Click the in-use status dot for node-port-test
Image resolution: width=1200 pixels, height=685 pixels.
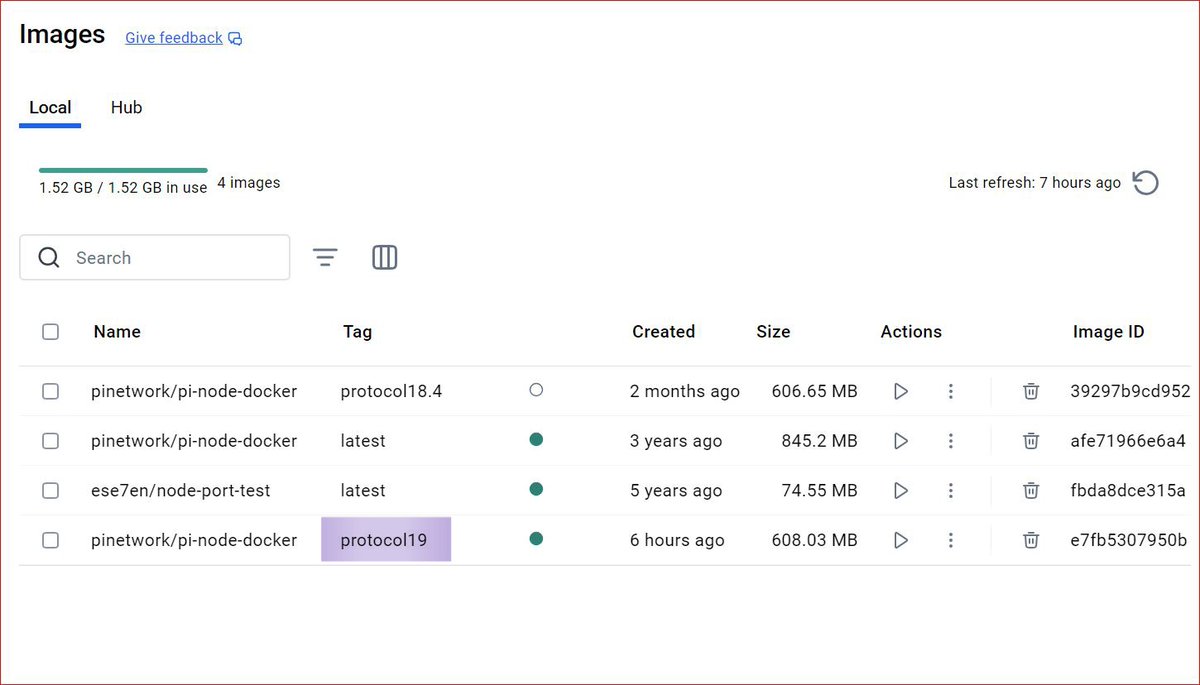(536, 489)
